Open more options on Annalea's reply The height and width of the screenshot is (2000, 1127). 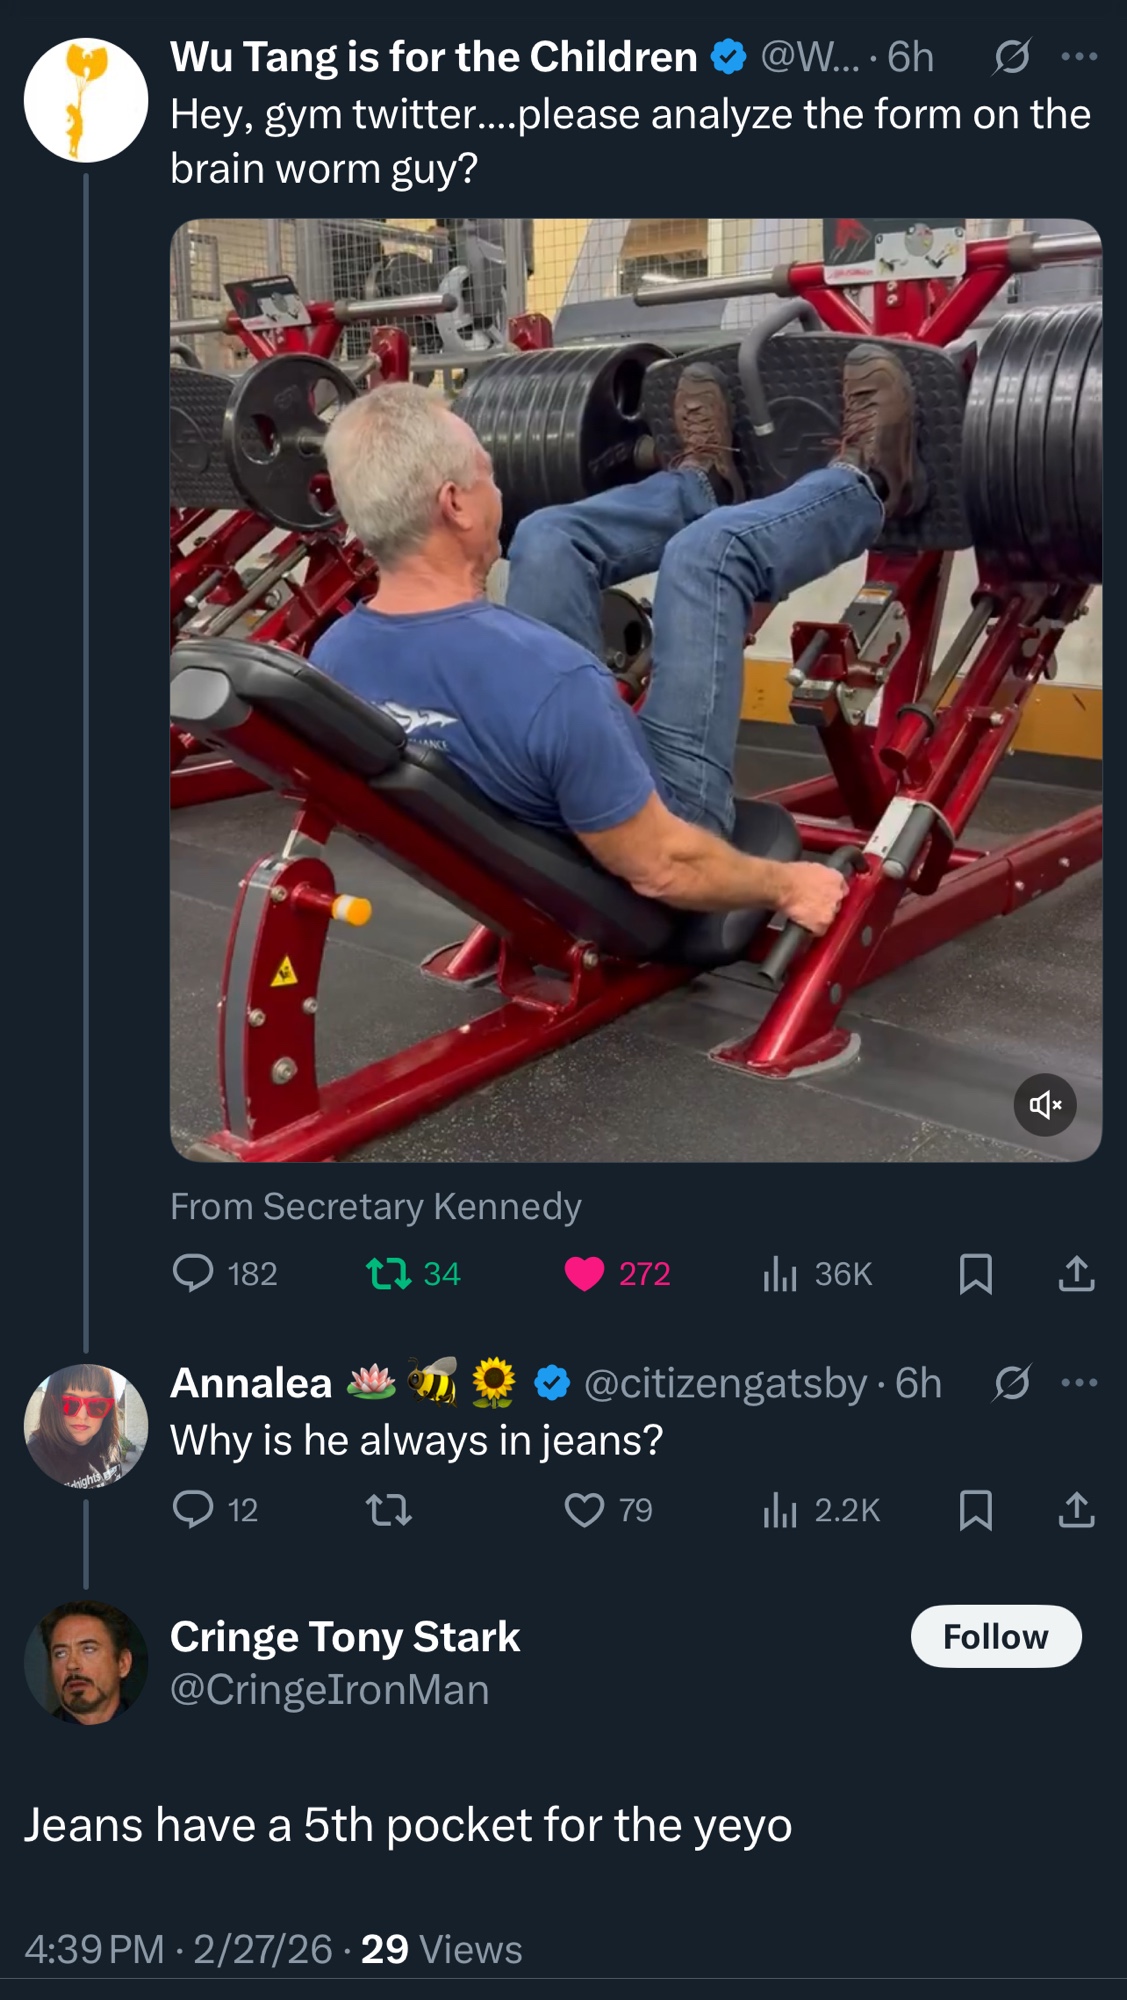(1079, 1383)
